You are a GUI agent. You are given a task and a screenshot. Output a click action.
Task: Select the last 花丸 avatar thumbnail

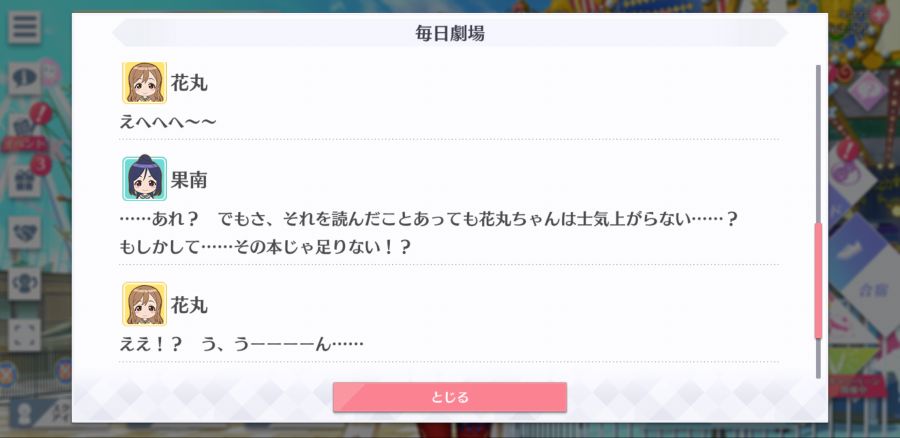144,304
